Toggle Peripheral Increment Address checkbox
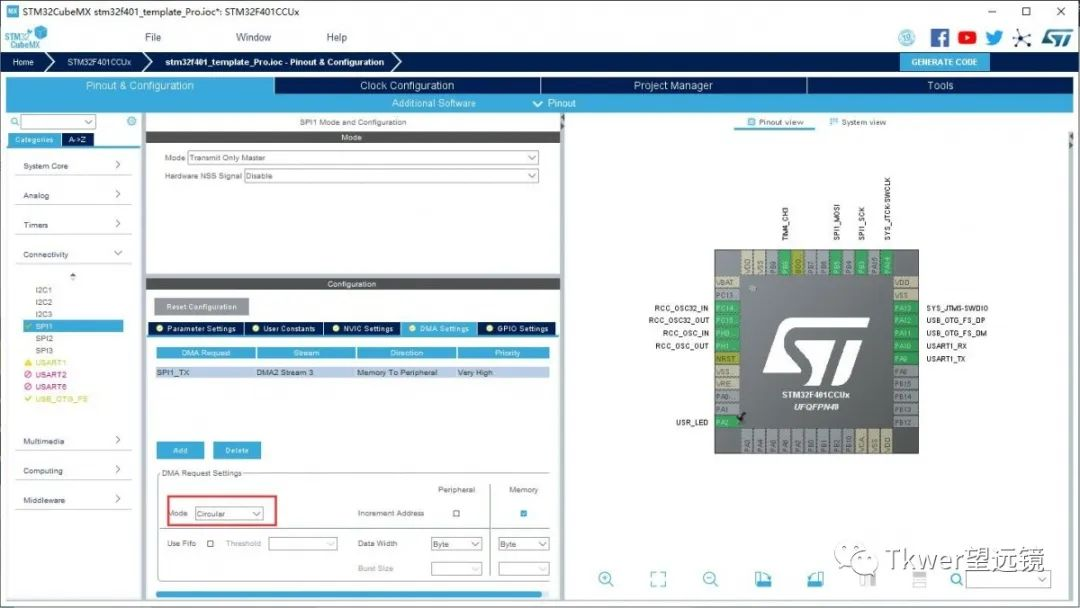Image resolution: width=1080 pixels, height=608 pixels. pyautogui.click(x=456, y=514)
